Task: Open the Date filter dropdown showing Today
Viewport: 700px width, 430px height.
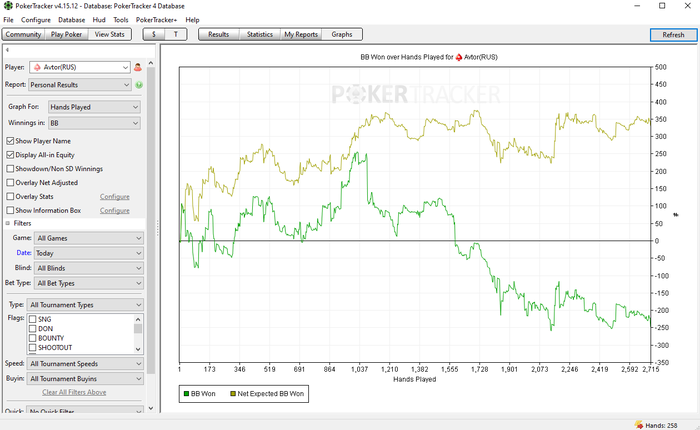Action: point(89,253)
